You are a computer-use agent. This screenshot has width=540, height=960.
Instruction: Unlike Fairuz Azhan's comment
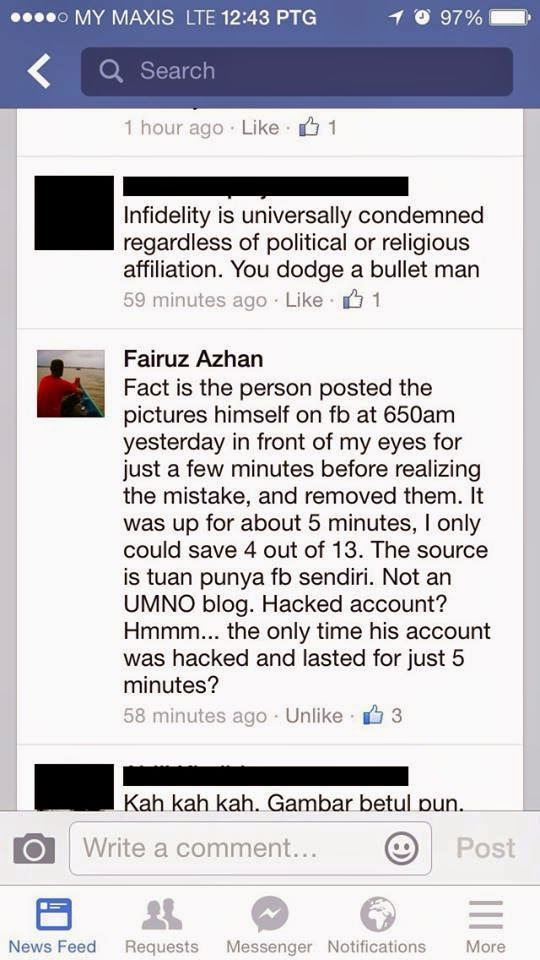pos(313,715)
